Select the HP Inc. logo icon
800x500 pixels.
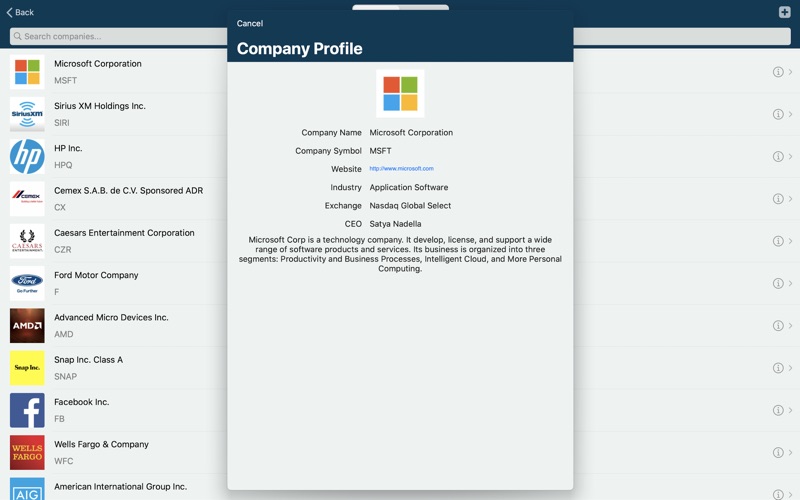pos(27,157)
